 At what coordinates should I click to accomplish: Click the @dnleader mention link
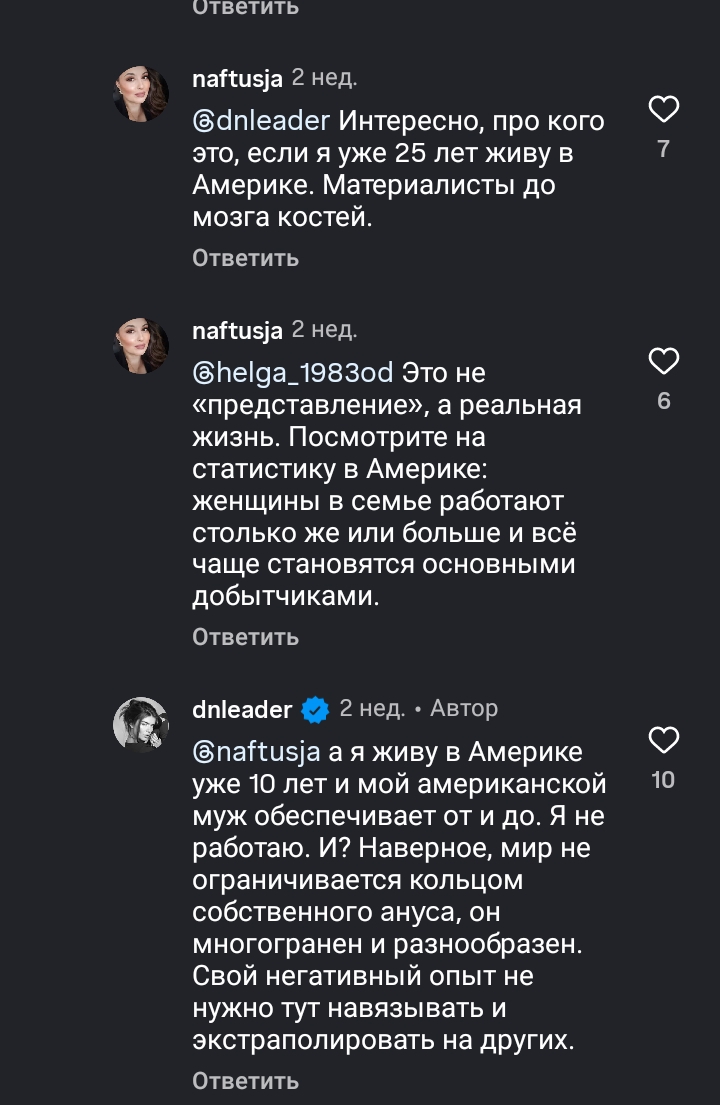coord(261,122)
